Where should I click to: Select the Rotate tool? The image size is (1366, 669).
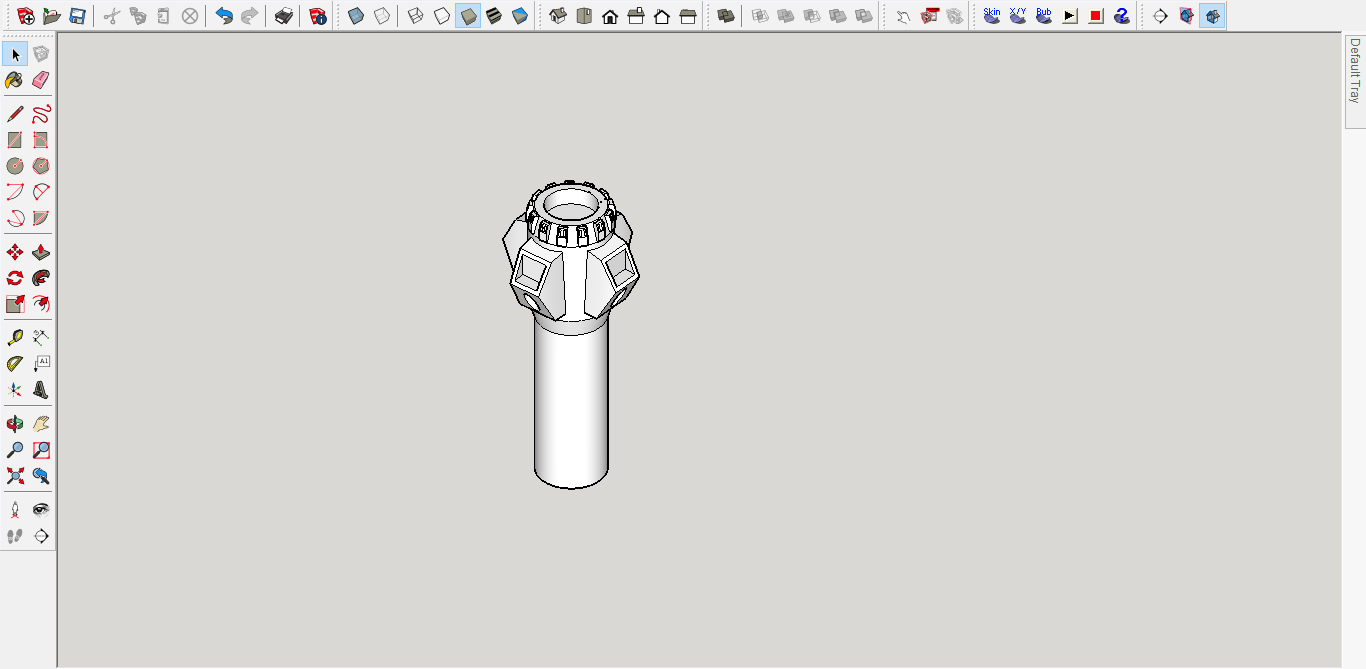[15, 278]
